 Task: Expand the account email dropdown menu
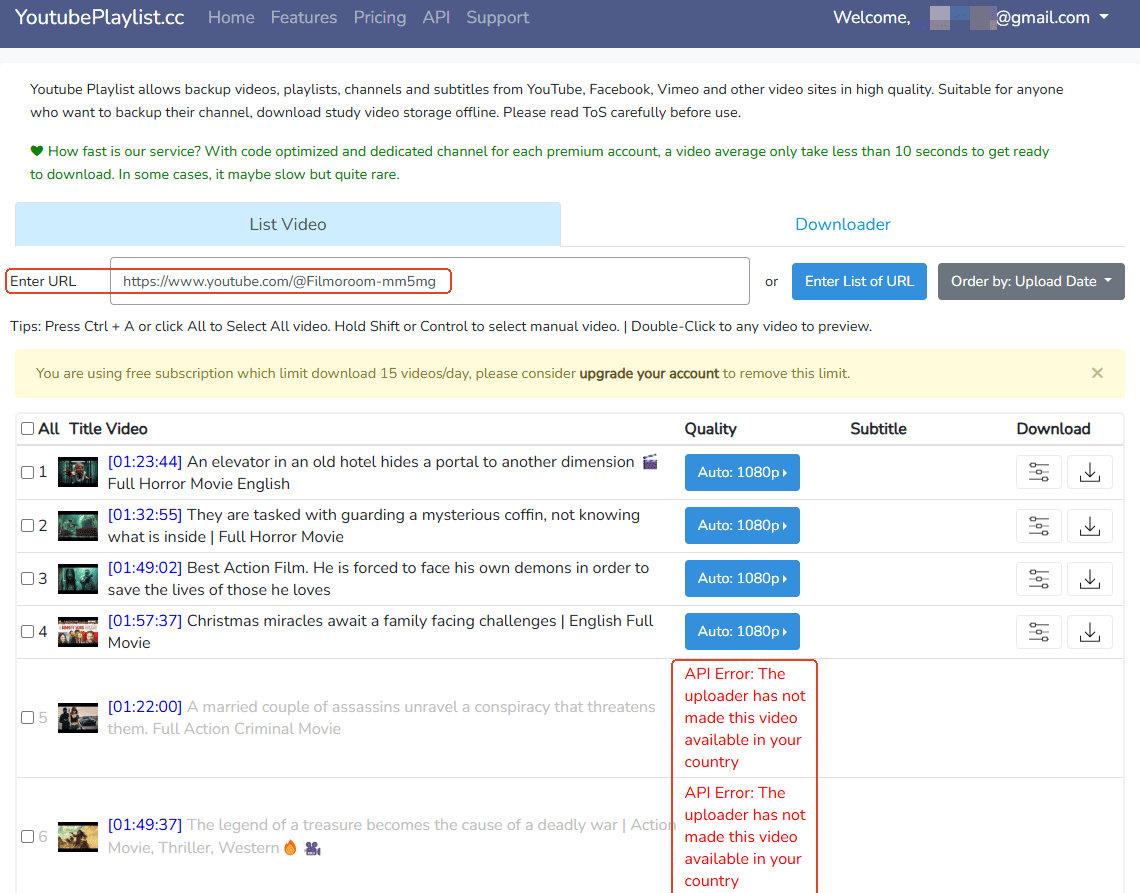point(1016,18)
